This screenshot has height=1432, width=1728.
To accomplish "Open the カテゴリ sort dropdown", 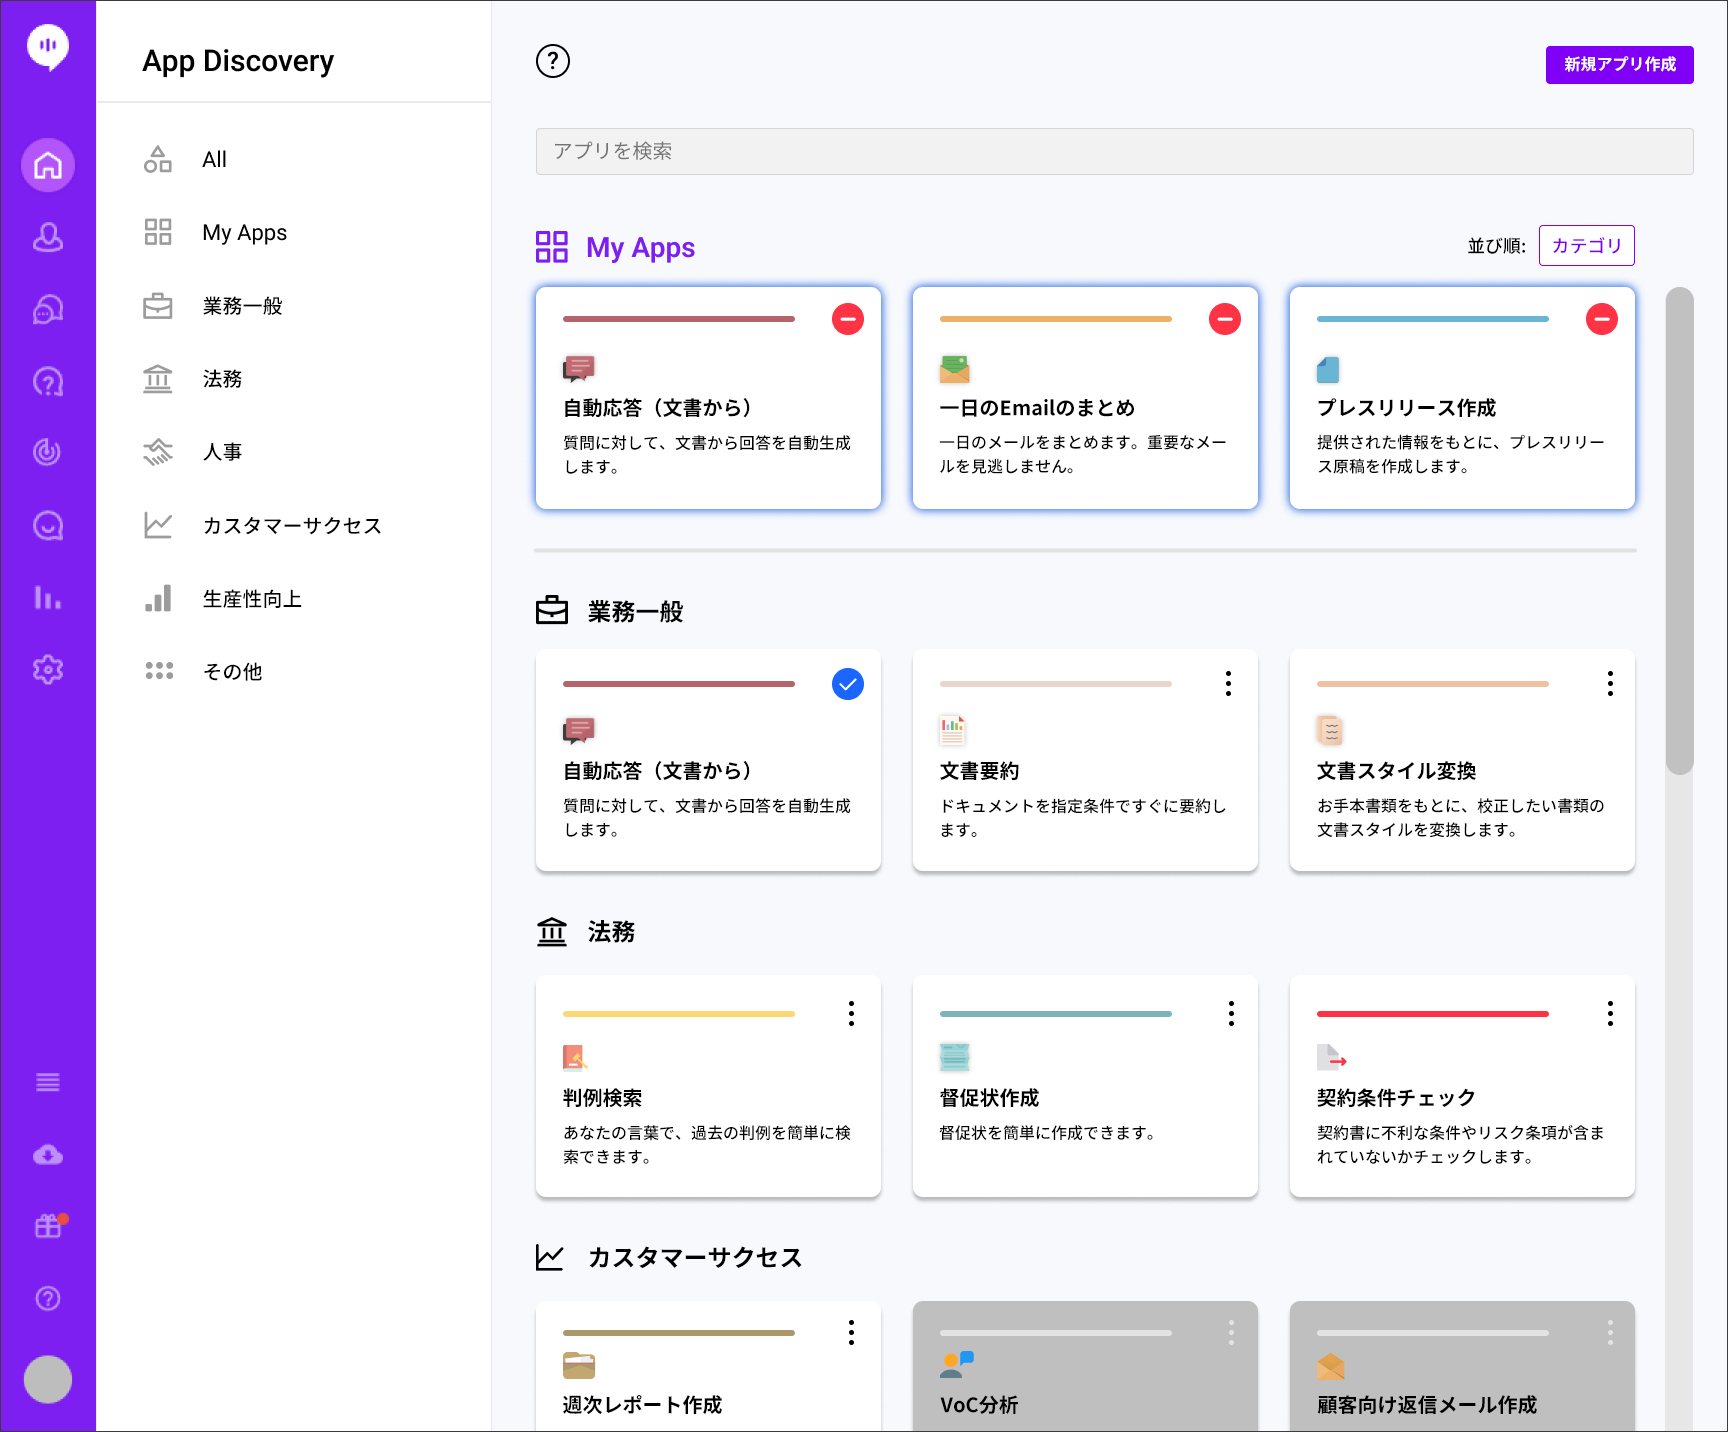I will (x=1586, y=244).
